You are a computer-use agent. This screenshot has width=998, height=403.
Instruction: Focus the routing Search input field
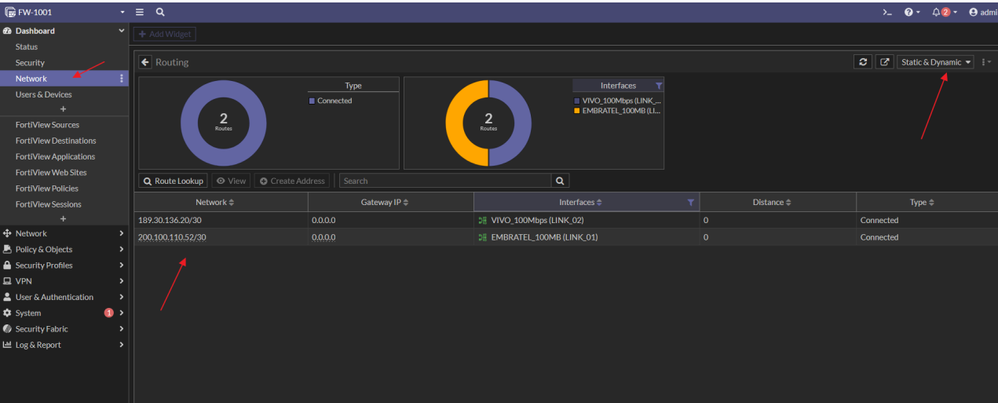pos(446,181)
